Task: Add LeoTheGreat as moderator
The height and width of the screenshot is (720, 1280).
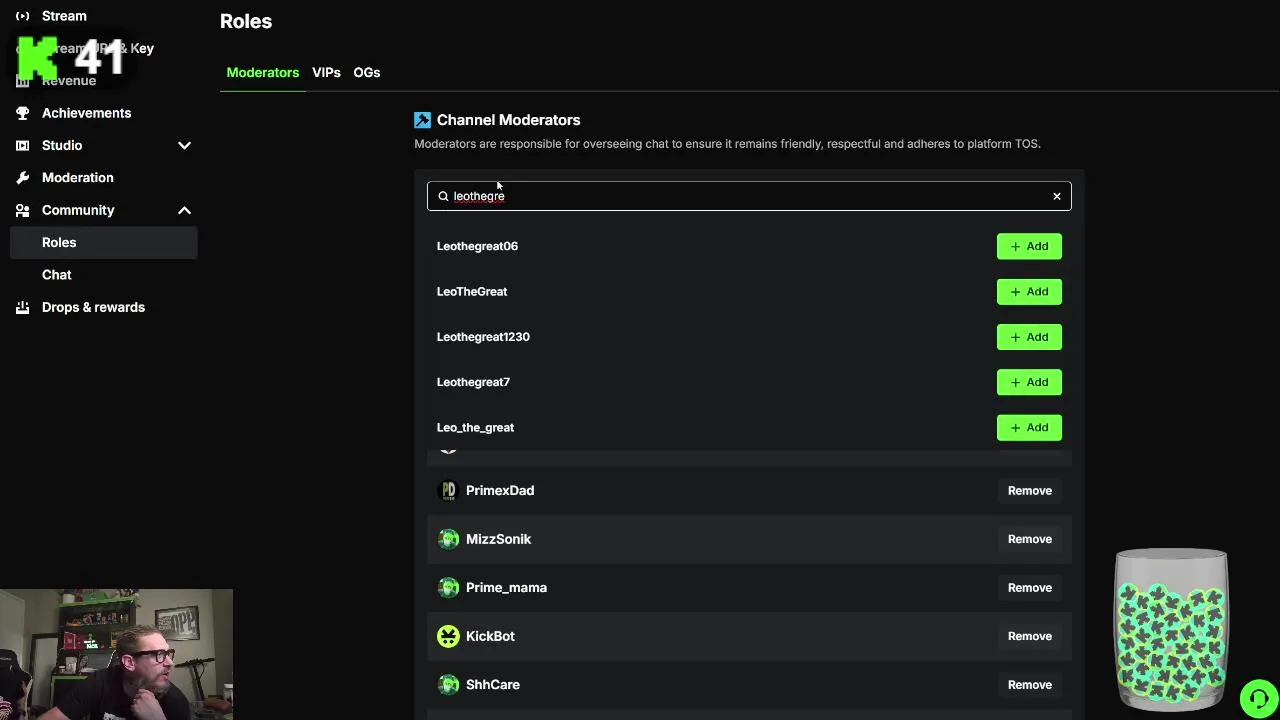Action: (x=1029, y=292)
